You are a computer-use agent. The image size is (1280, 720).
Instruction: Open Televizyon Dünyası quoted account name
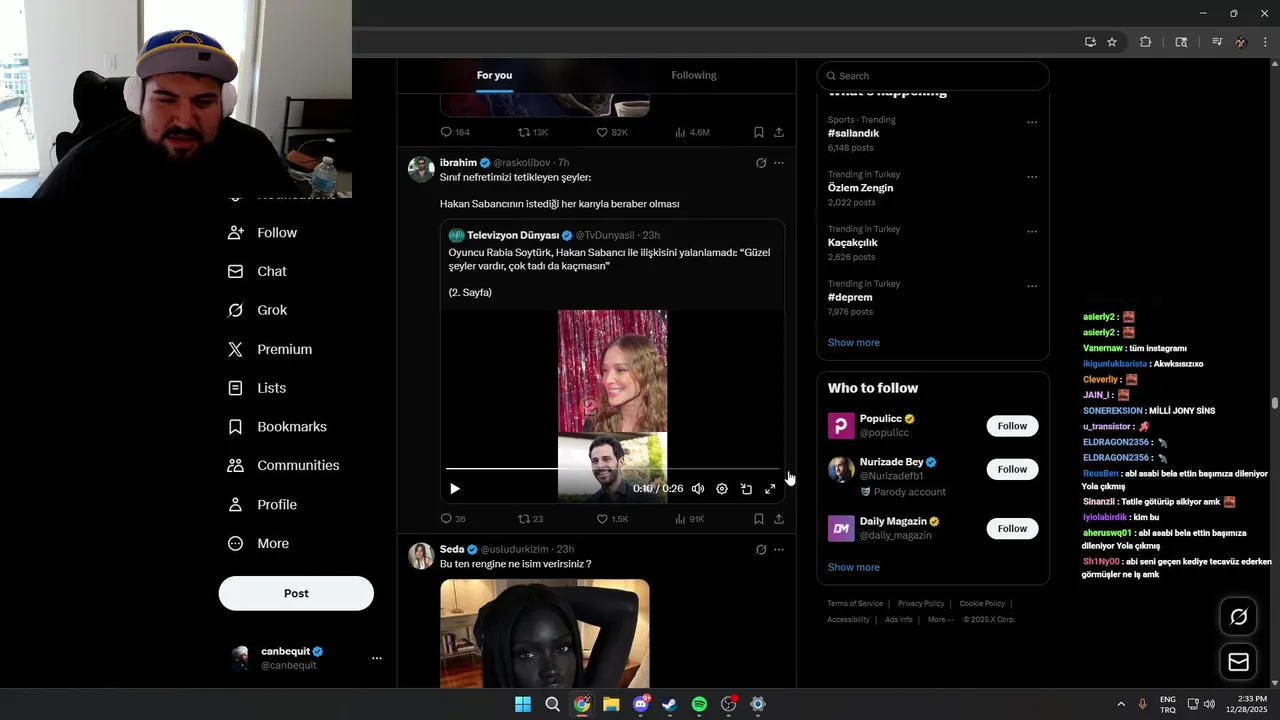point(515,236)
